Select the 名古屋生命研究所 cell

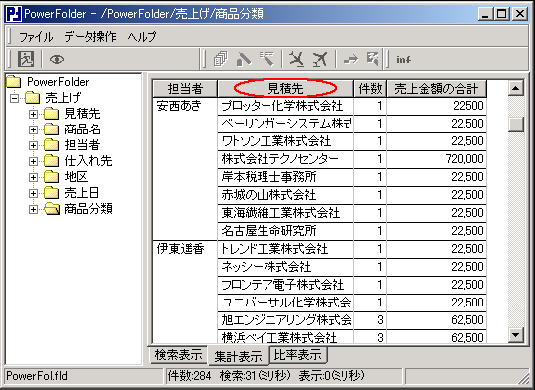pyautogui.click(x=285, y=231)
